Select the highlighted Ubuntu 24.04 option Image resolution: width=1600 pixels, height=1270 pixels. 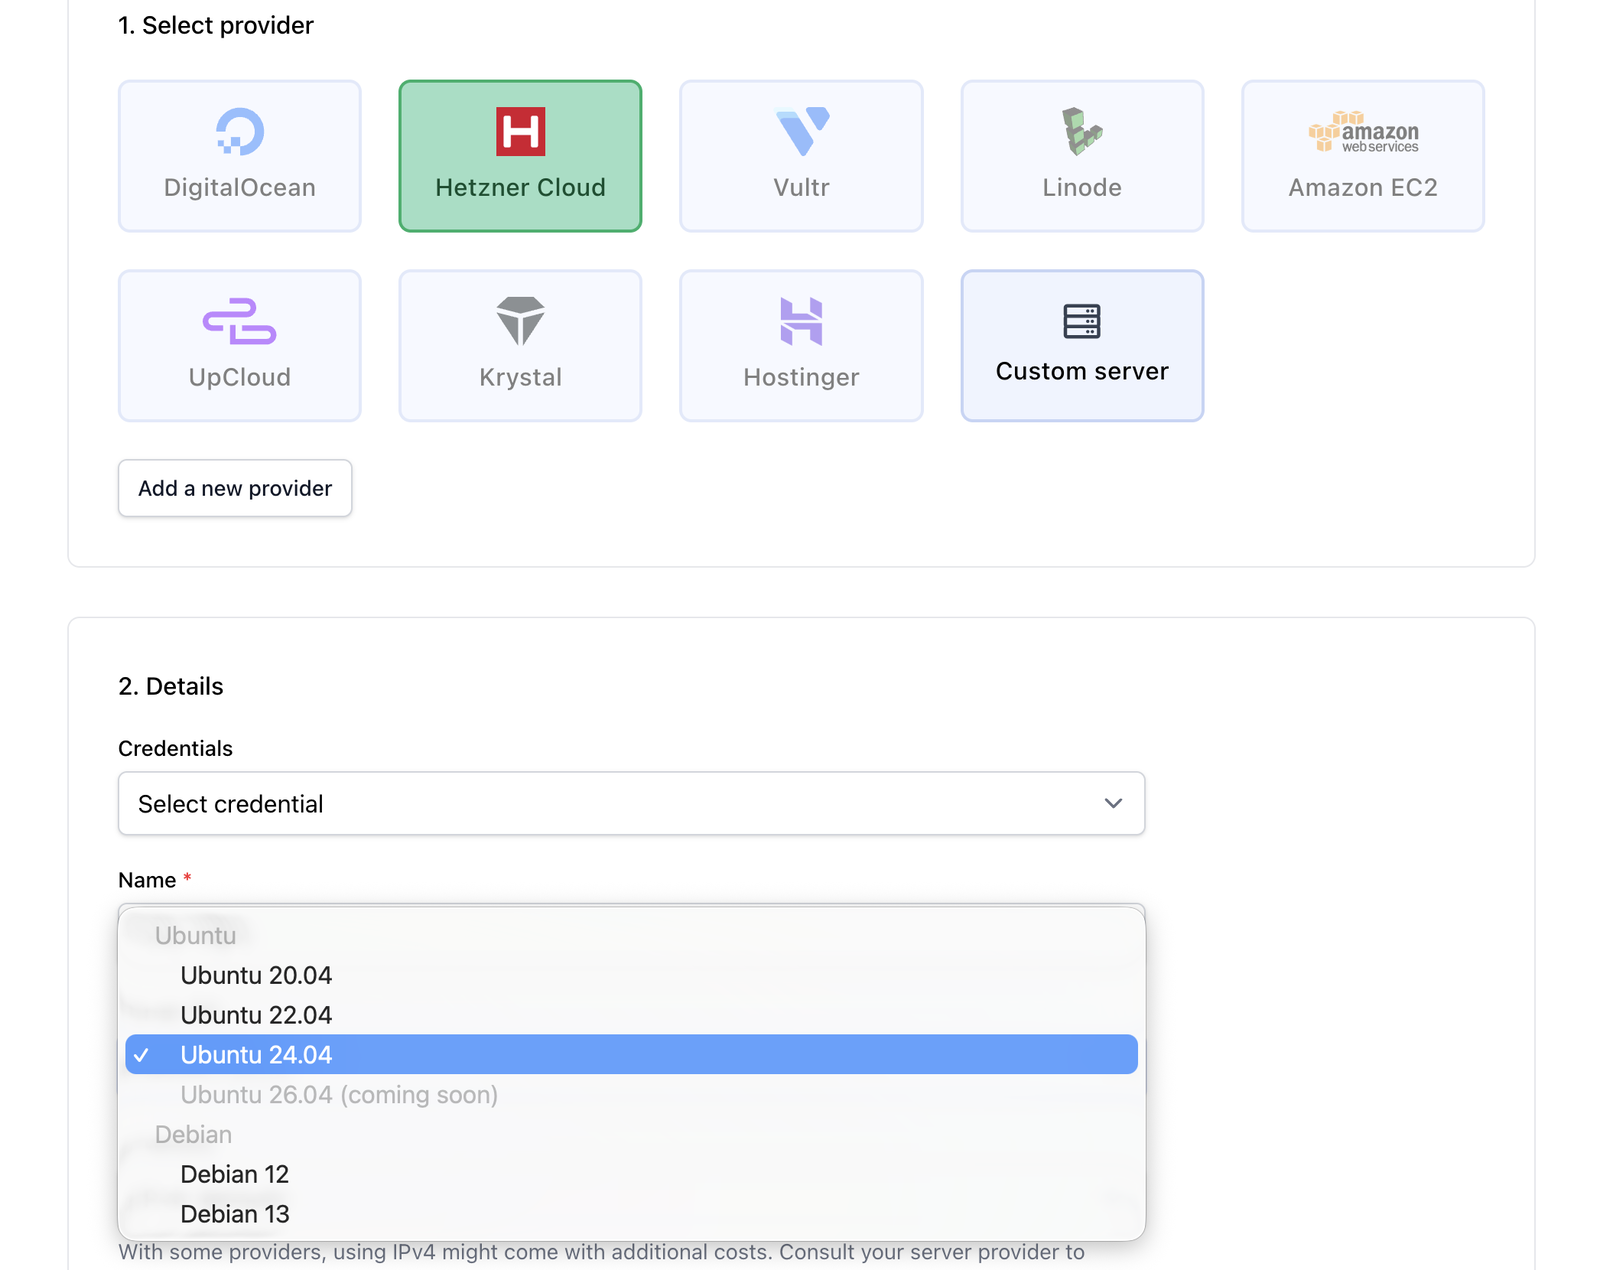(631, 1055)
